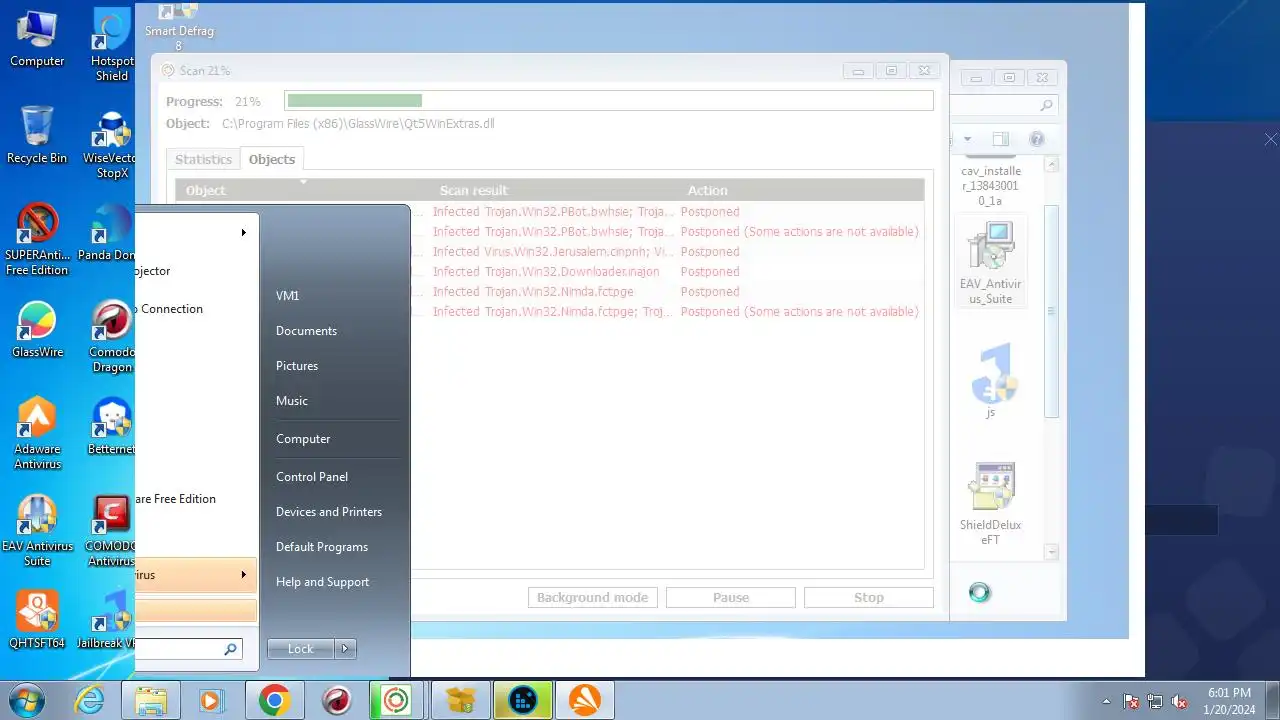Click the Start menu search field
1280x720 pixels.
(190, 649)
